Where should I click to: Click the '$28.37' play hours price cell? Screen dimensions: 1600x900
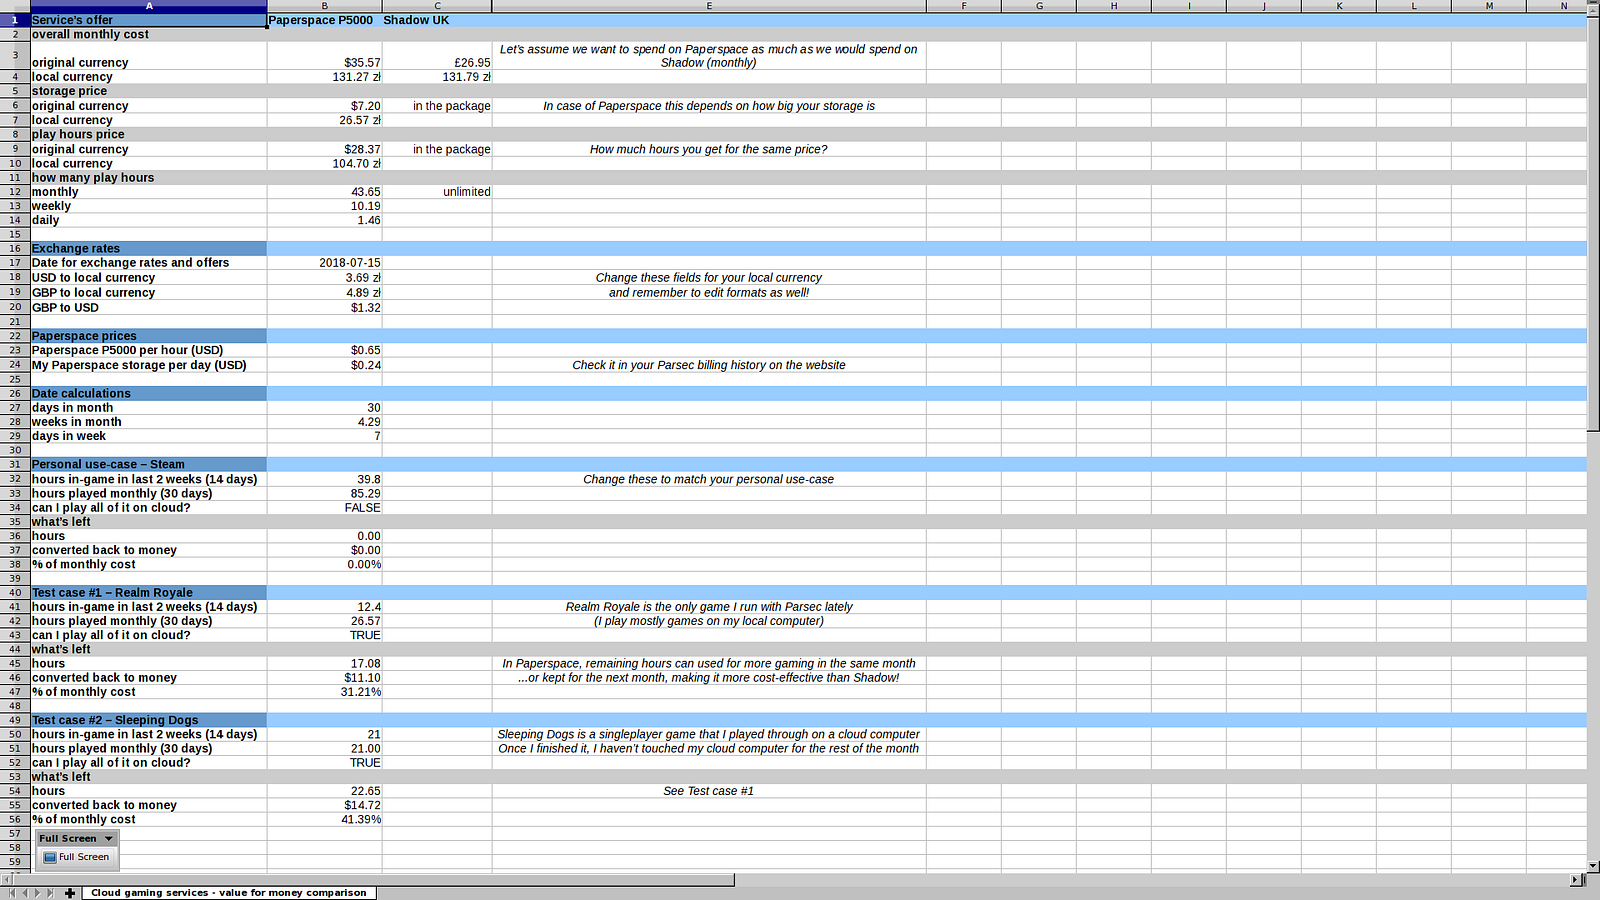(324, 149)
